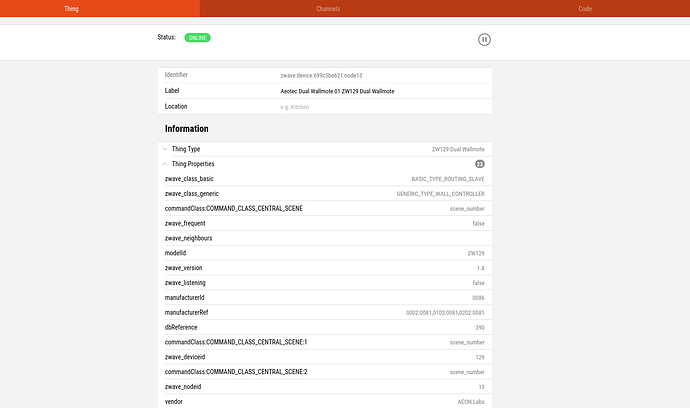690x408 pixels.
Task: Click the zwave_deviceid property row
Action: [x=325, y=357]
